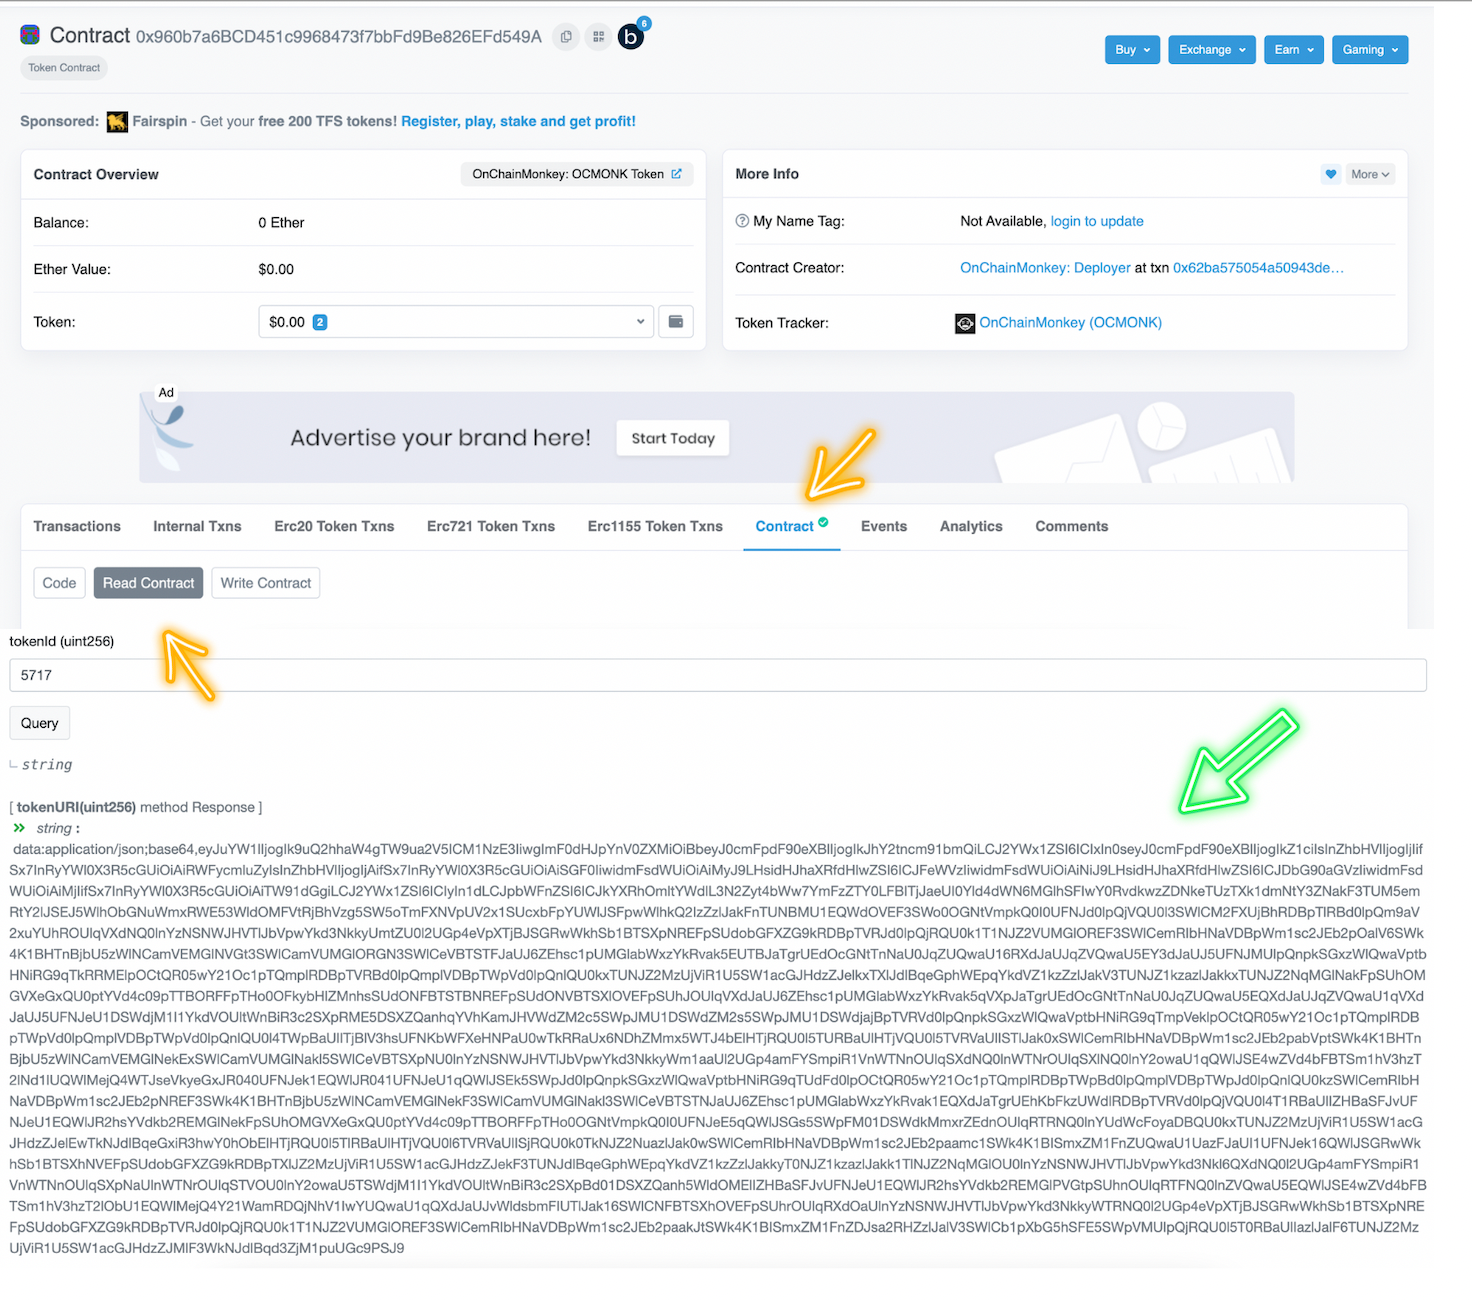This screenshot has height=1300, width=1472.
Task: Copy the contract address to clipboard
Action: tap(566, 37)
